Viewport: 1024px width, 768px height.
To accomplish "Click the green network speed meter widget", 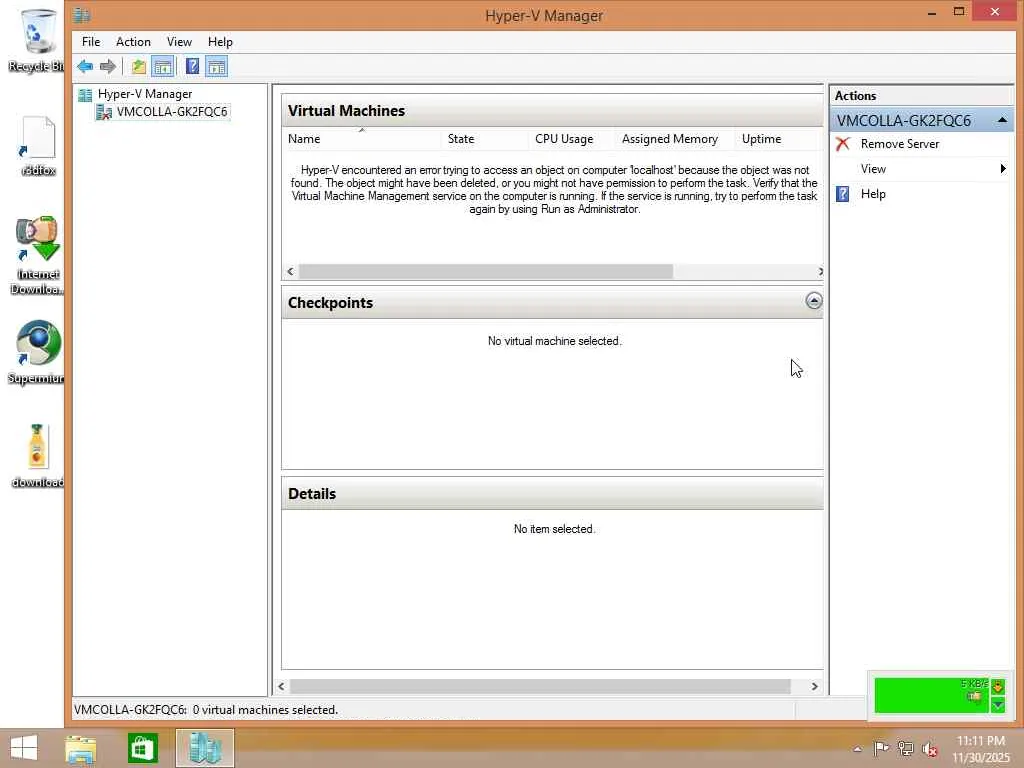I will click(933, 696).
